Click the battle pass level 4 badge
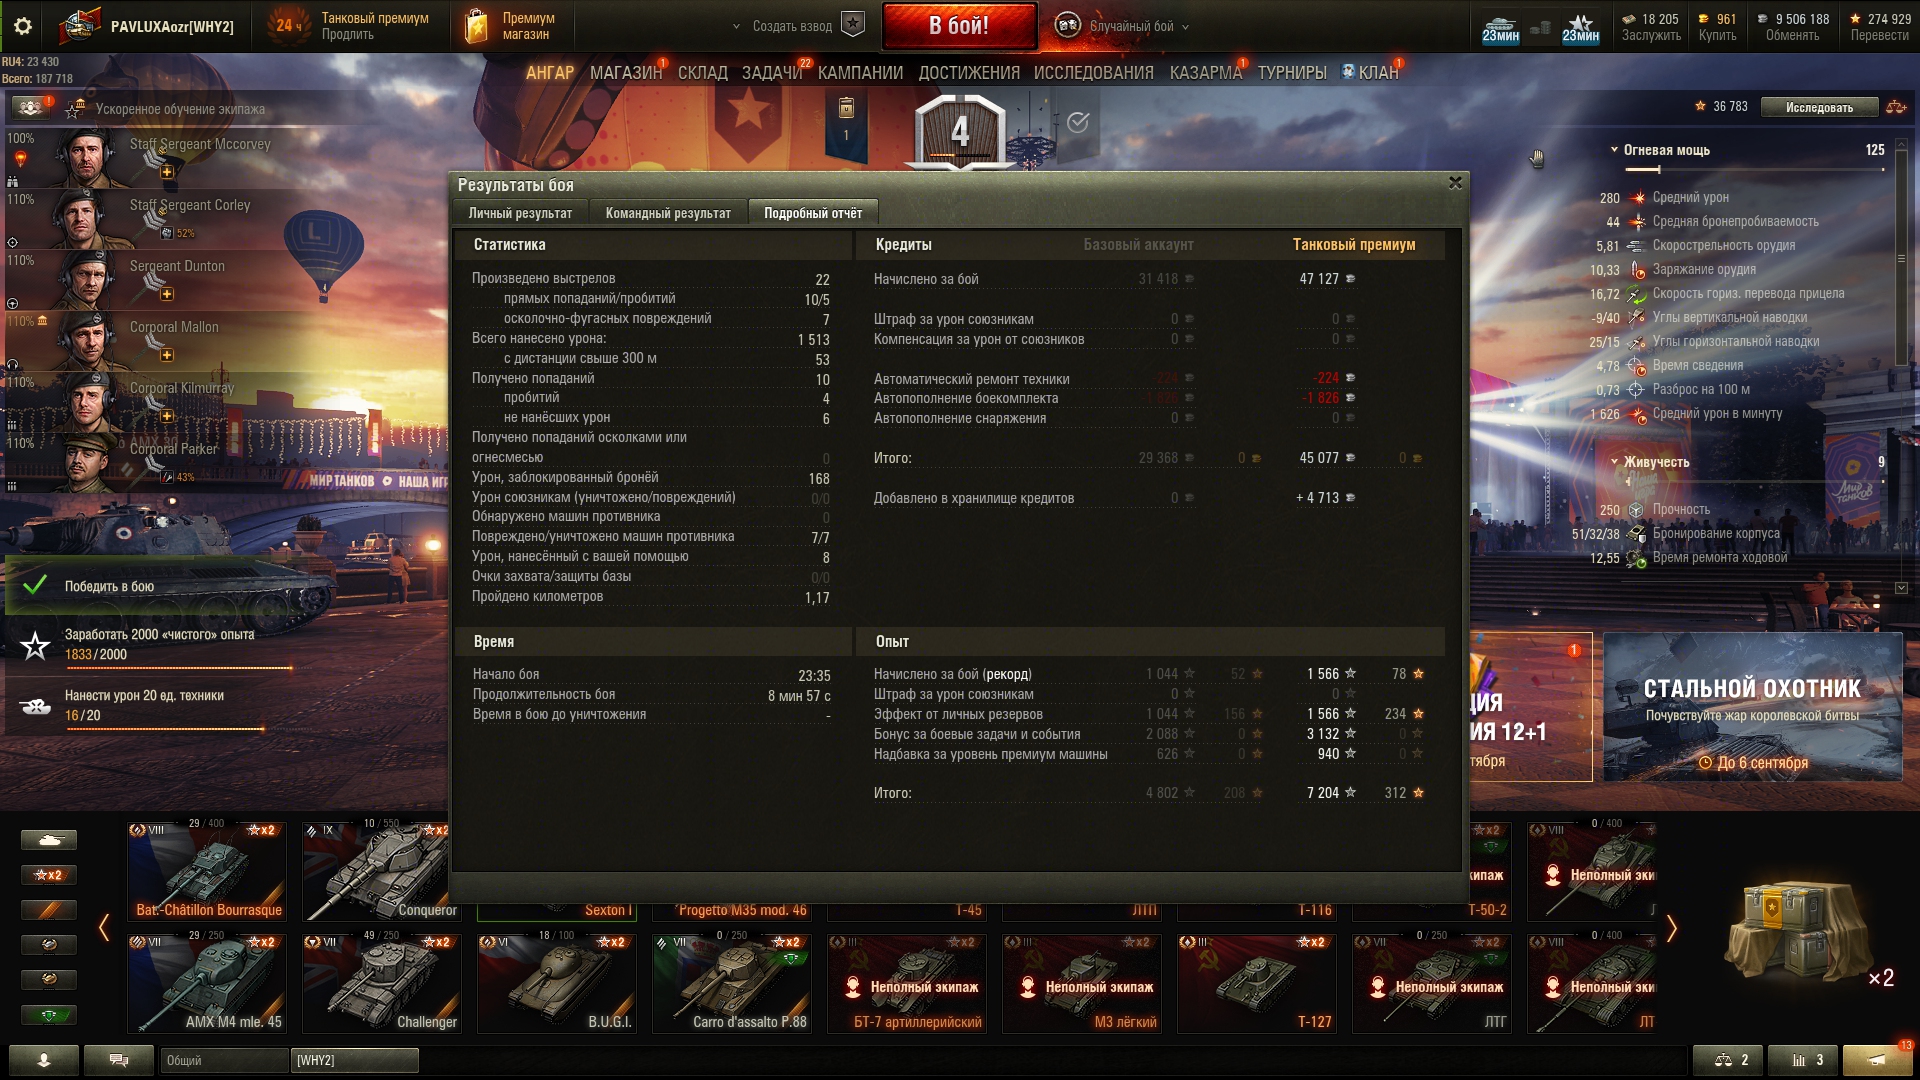Screen dimensions: 1920x1080 (x=960, y=132)
